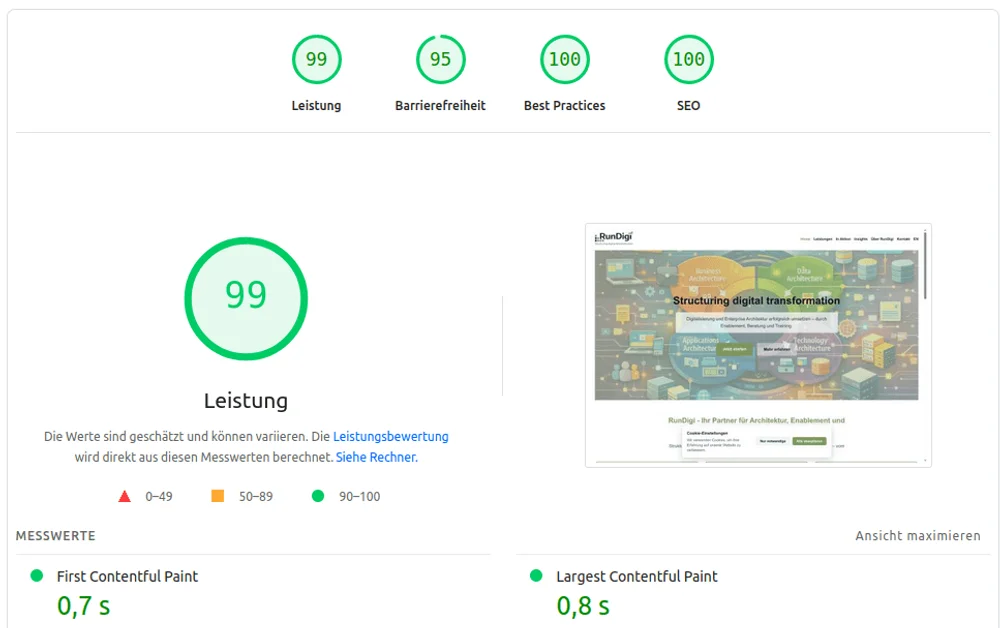Select the SEO label in the summary bar
The image size is (1000, 628).
[688, 105]
